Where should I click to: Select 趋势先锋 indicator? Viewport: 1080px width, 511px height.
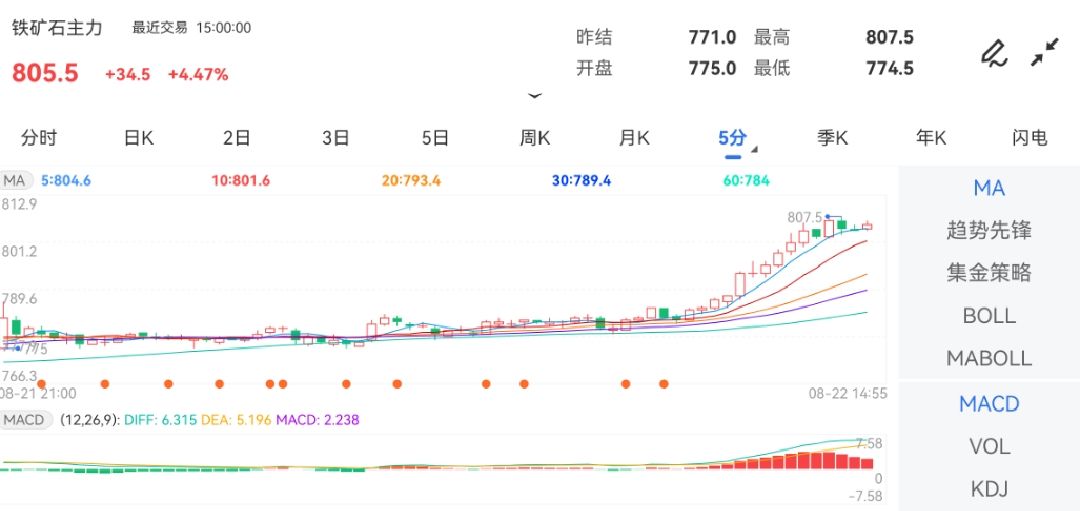(x=988, y=231)
